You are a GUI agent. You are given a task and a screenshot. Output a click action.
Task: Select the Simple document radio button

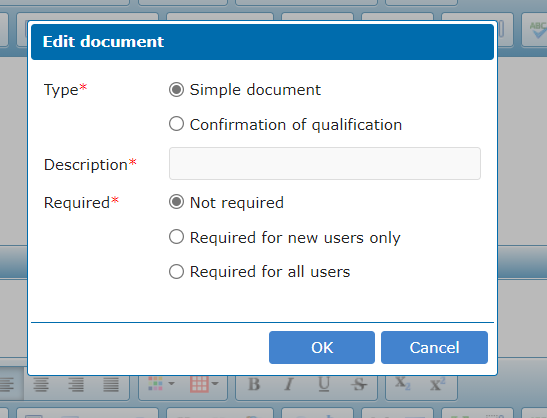(176, 90)
